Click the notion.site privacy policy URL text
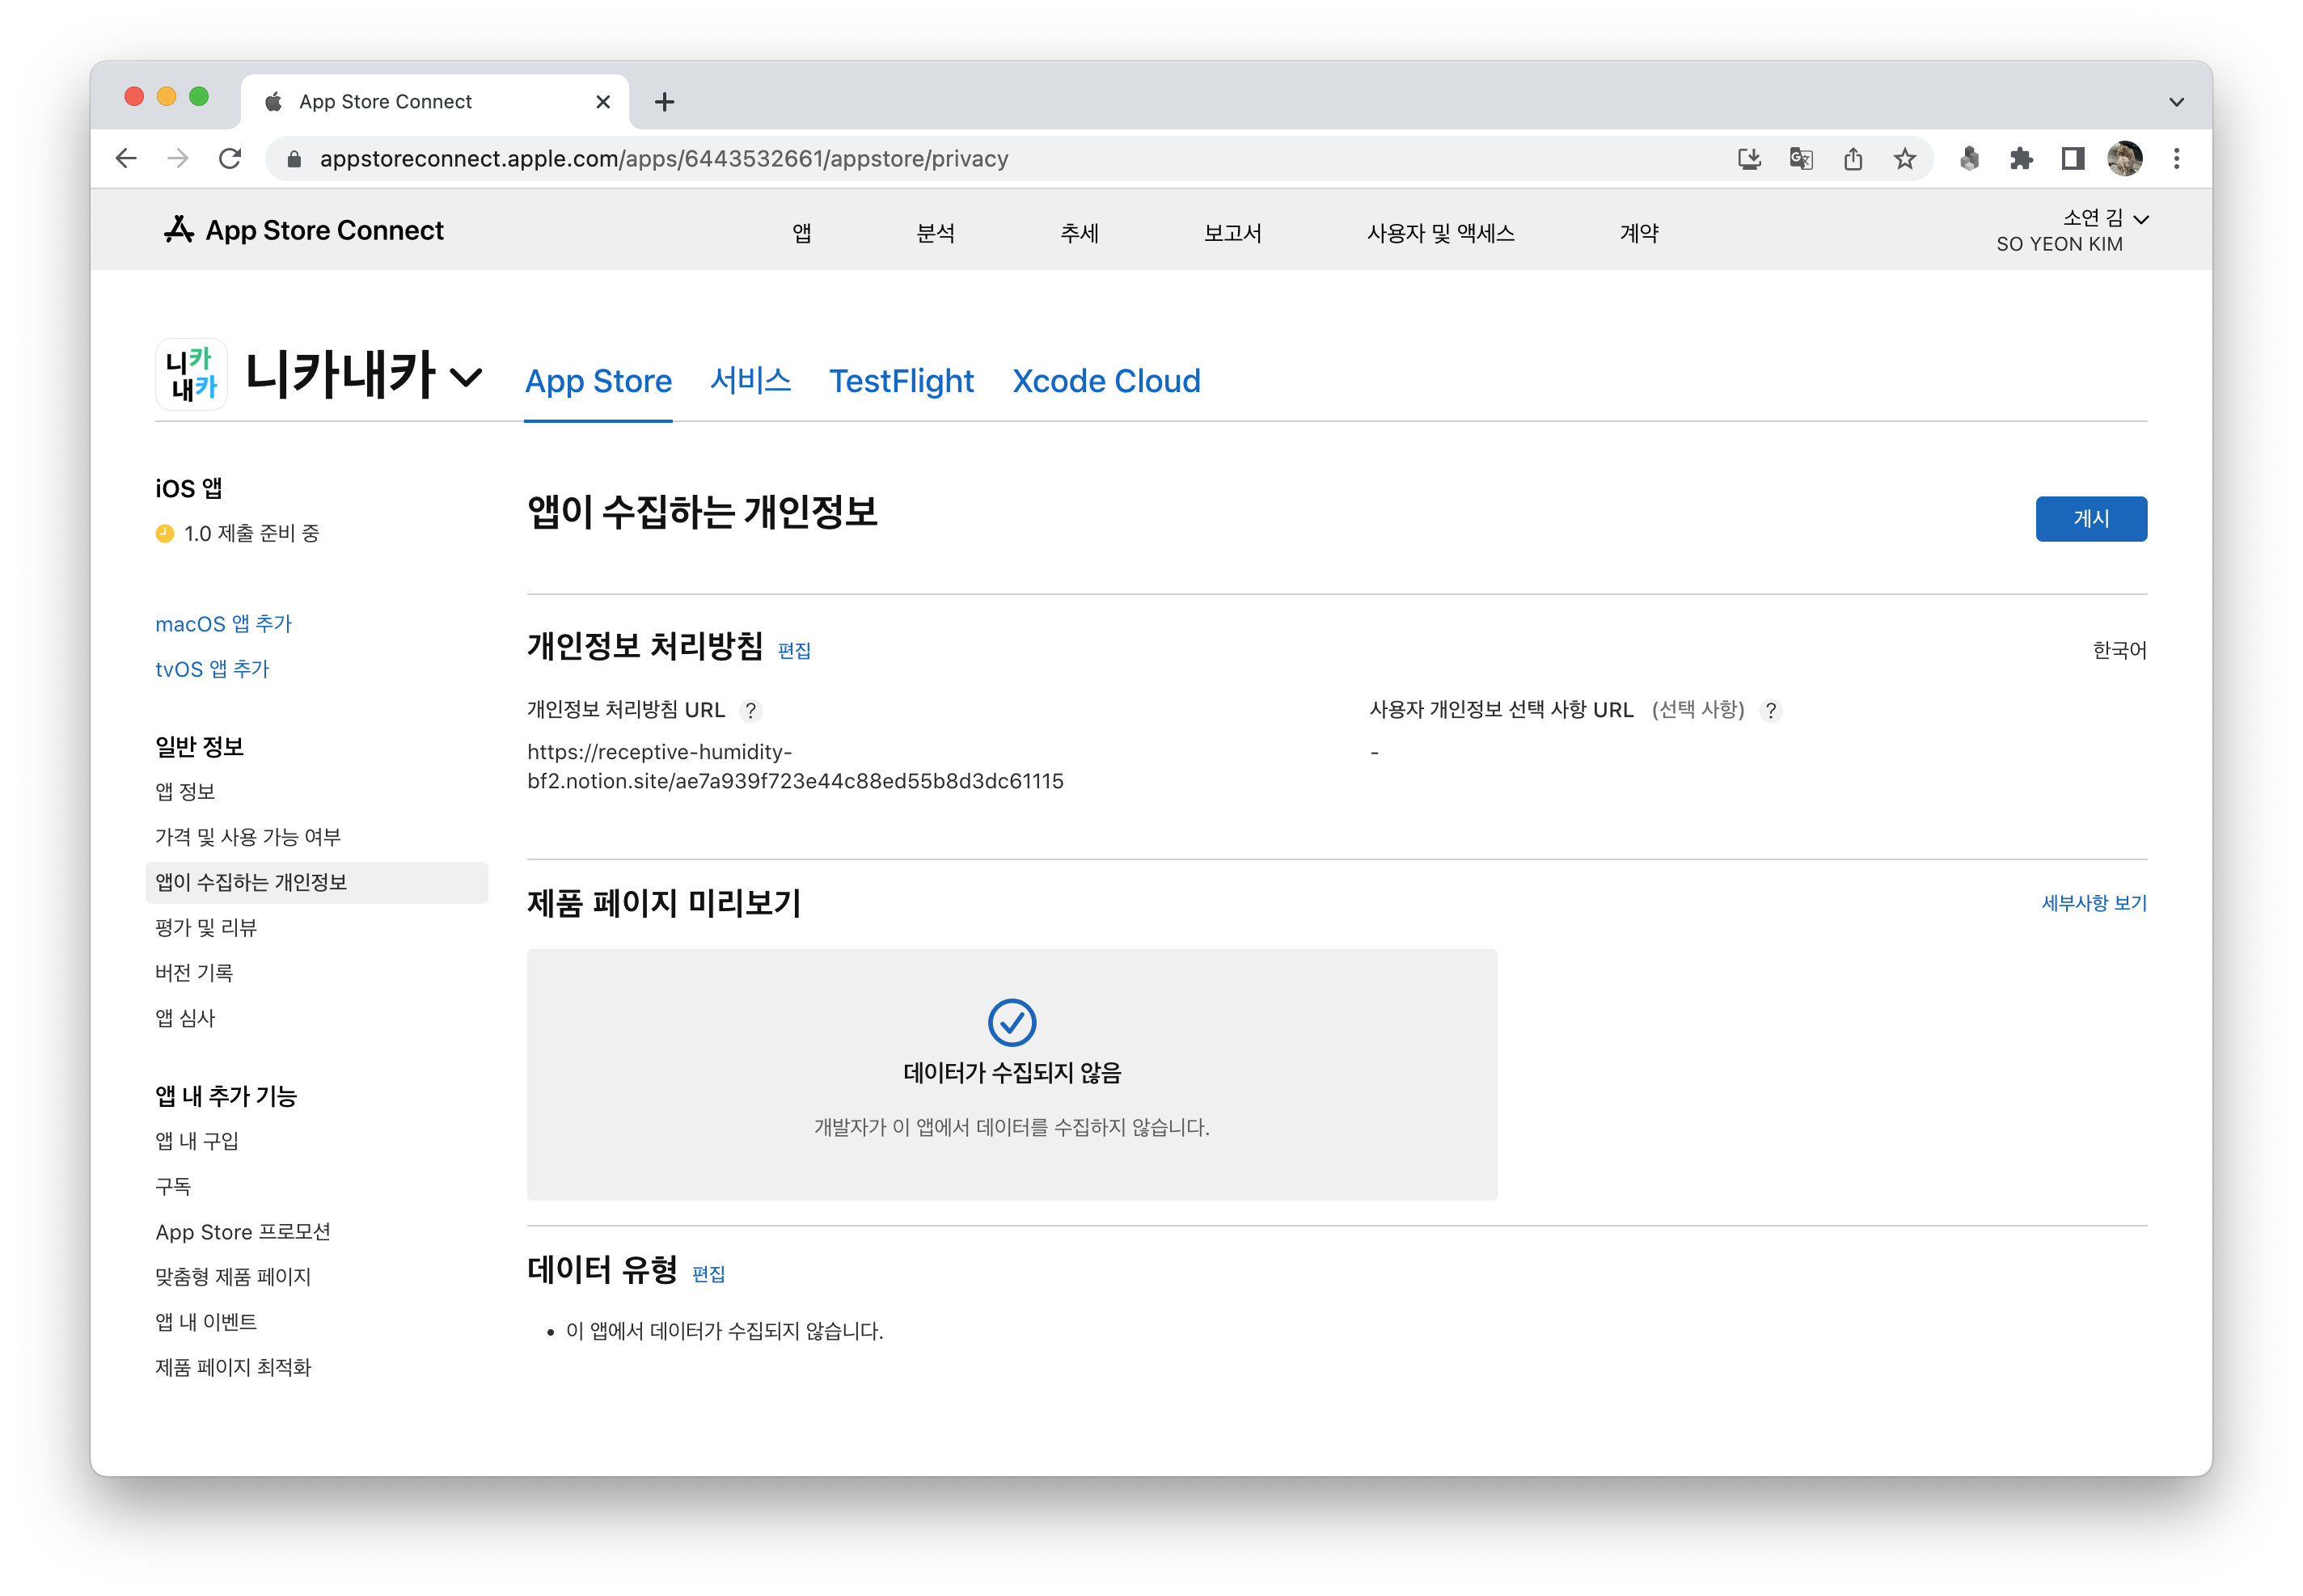The height and width of the screenshot is (1596, 2303). click(x=795, y=766)
